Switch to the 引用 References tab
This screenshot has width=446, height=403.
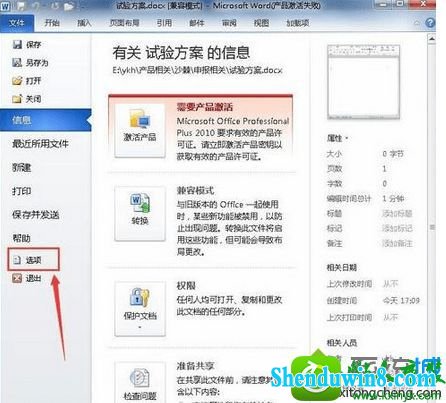[x=164, y=23]
